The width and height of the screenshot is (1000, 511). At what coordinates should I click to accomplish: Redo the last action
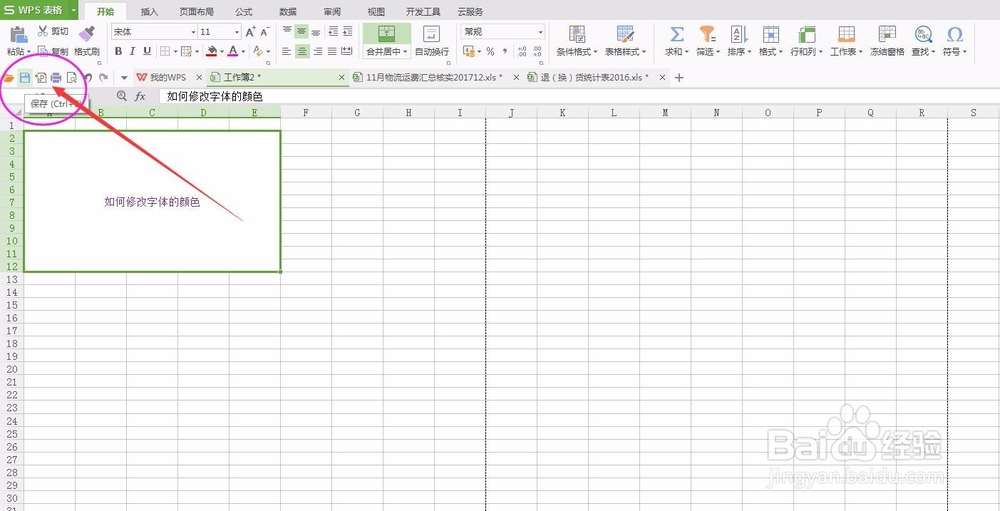pos(103,78)
